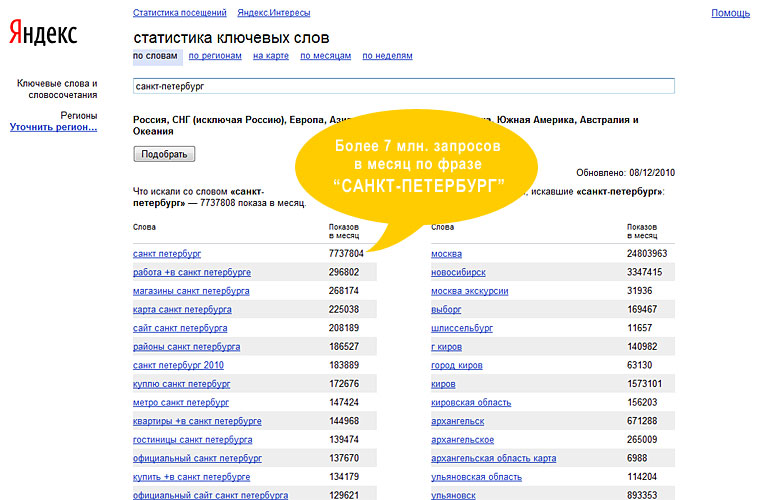Open the ульяновск keyword link
This screenshot has height=500, width=763.
[x=453, y=495]
